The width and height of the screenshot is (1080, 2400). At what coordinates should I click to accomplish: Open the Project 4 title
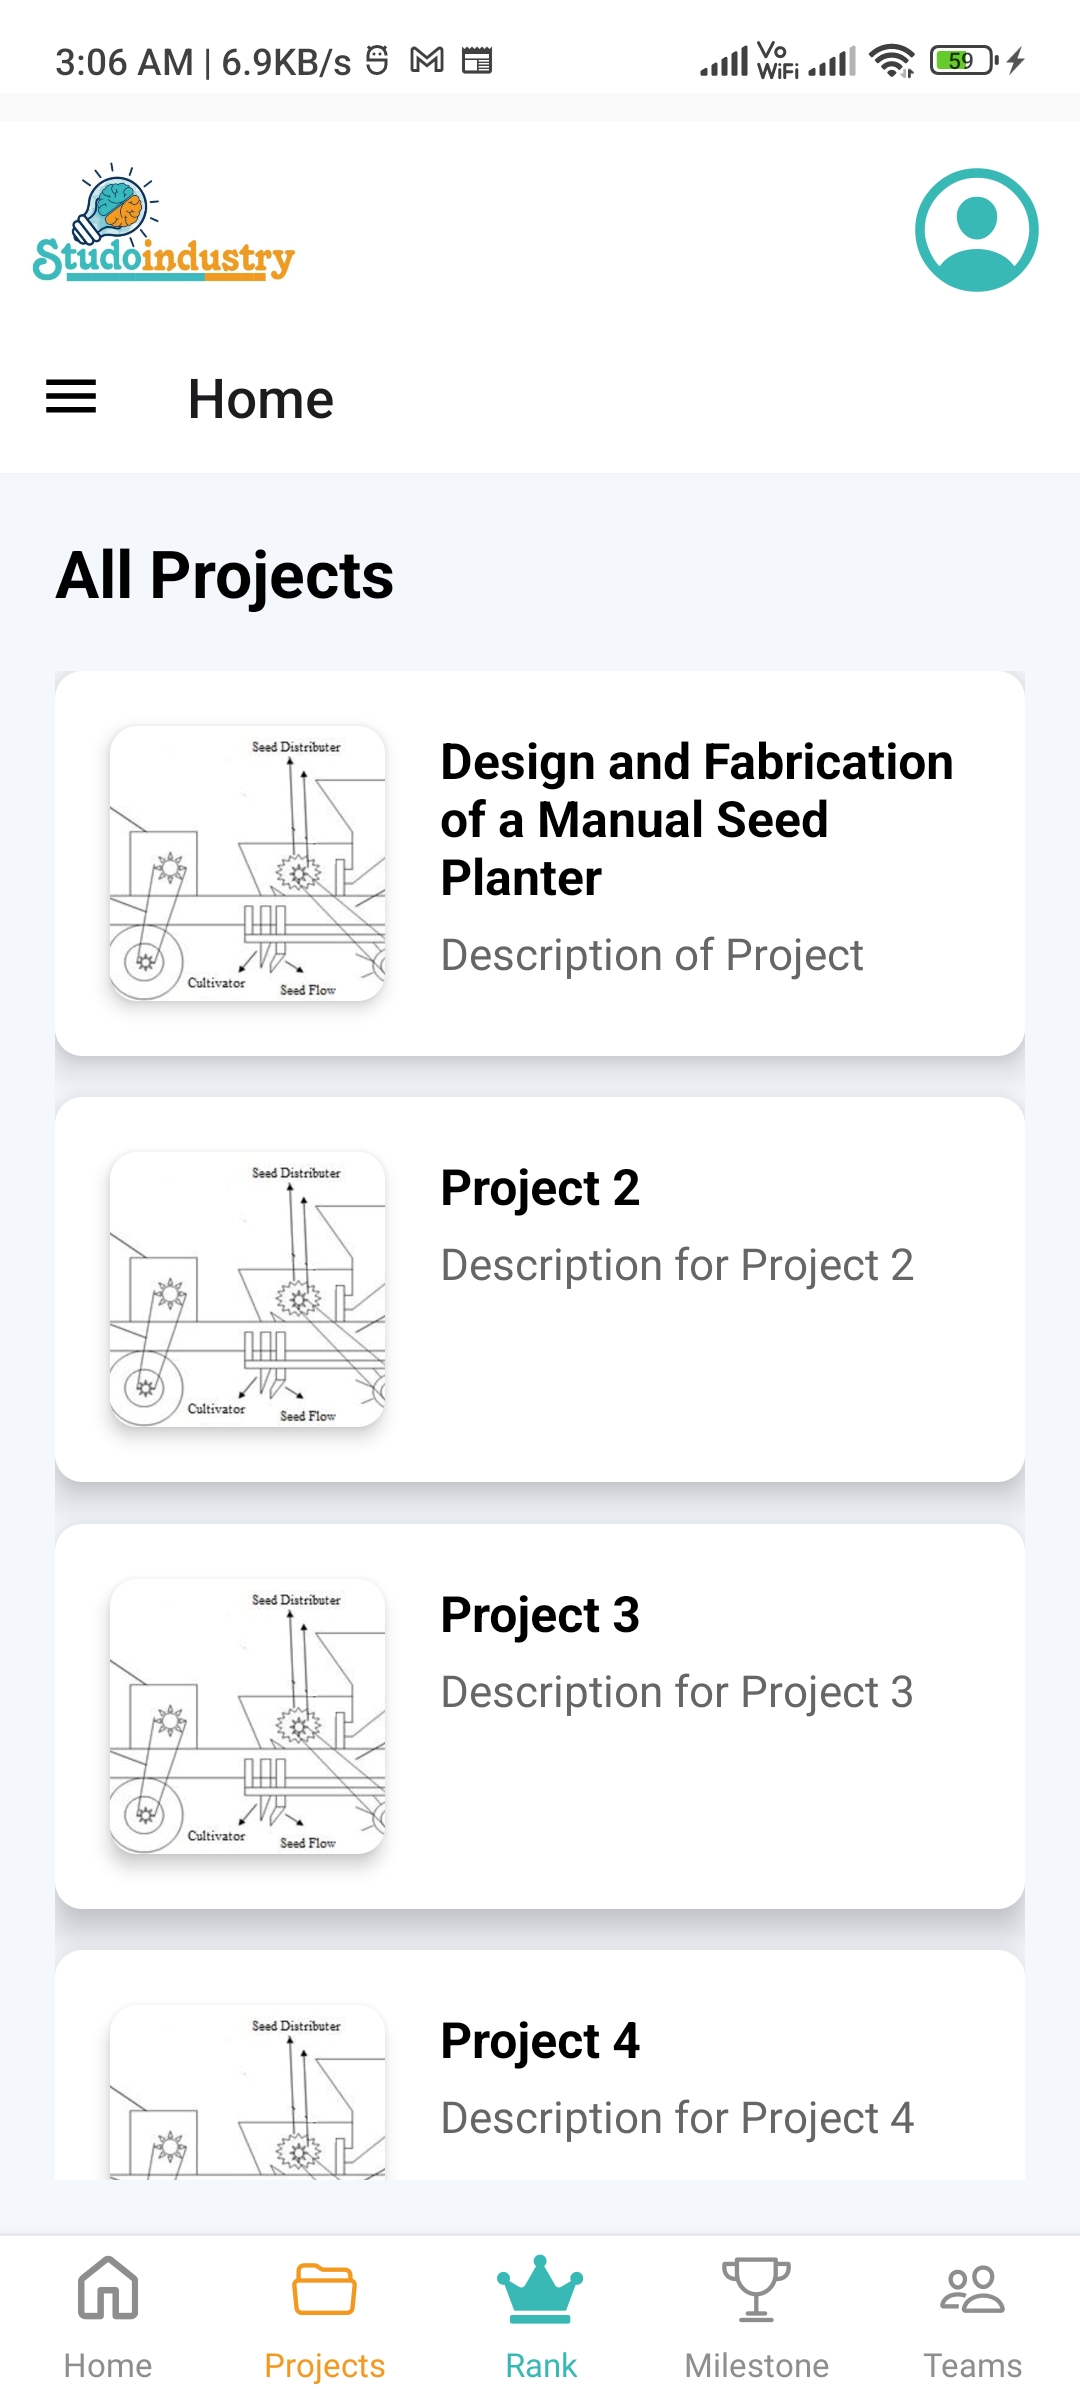click(x=540, y=2041)
